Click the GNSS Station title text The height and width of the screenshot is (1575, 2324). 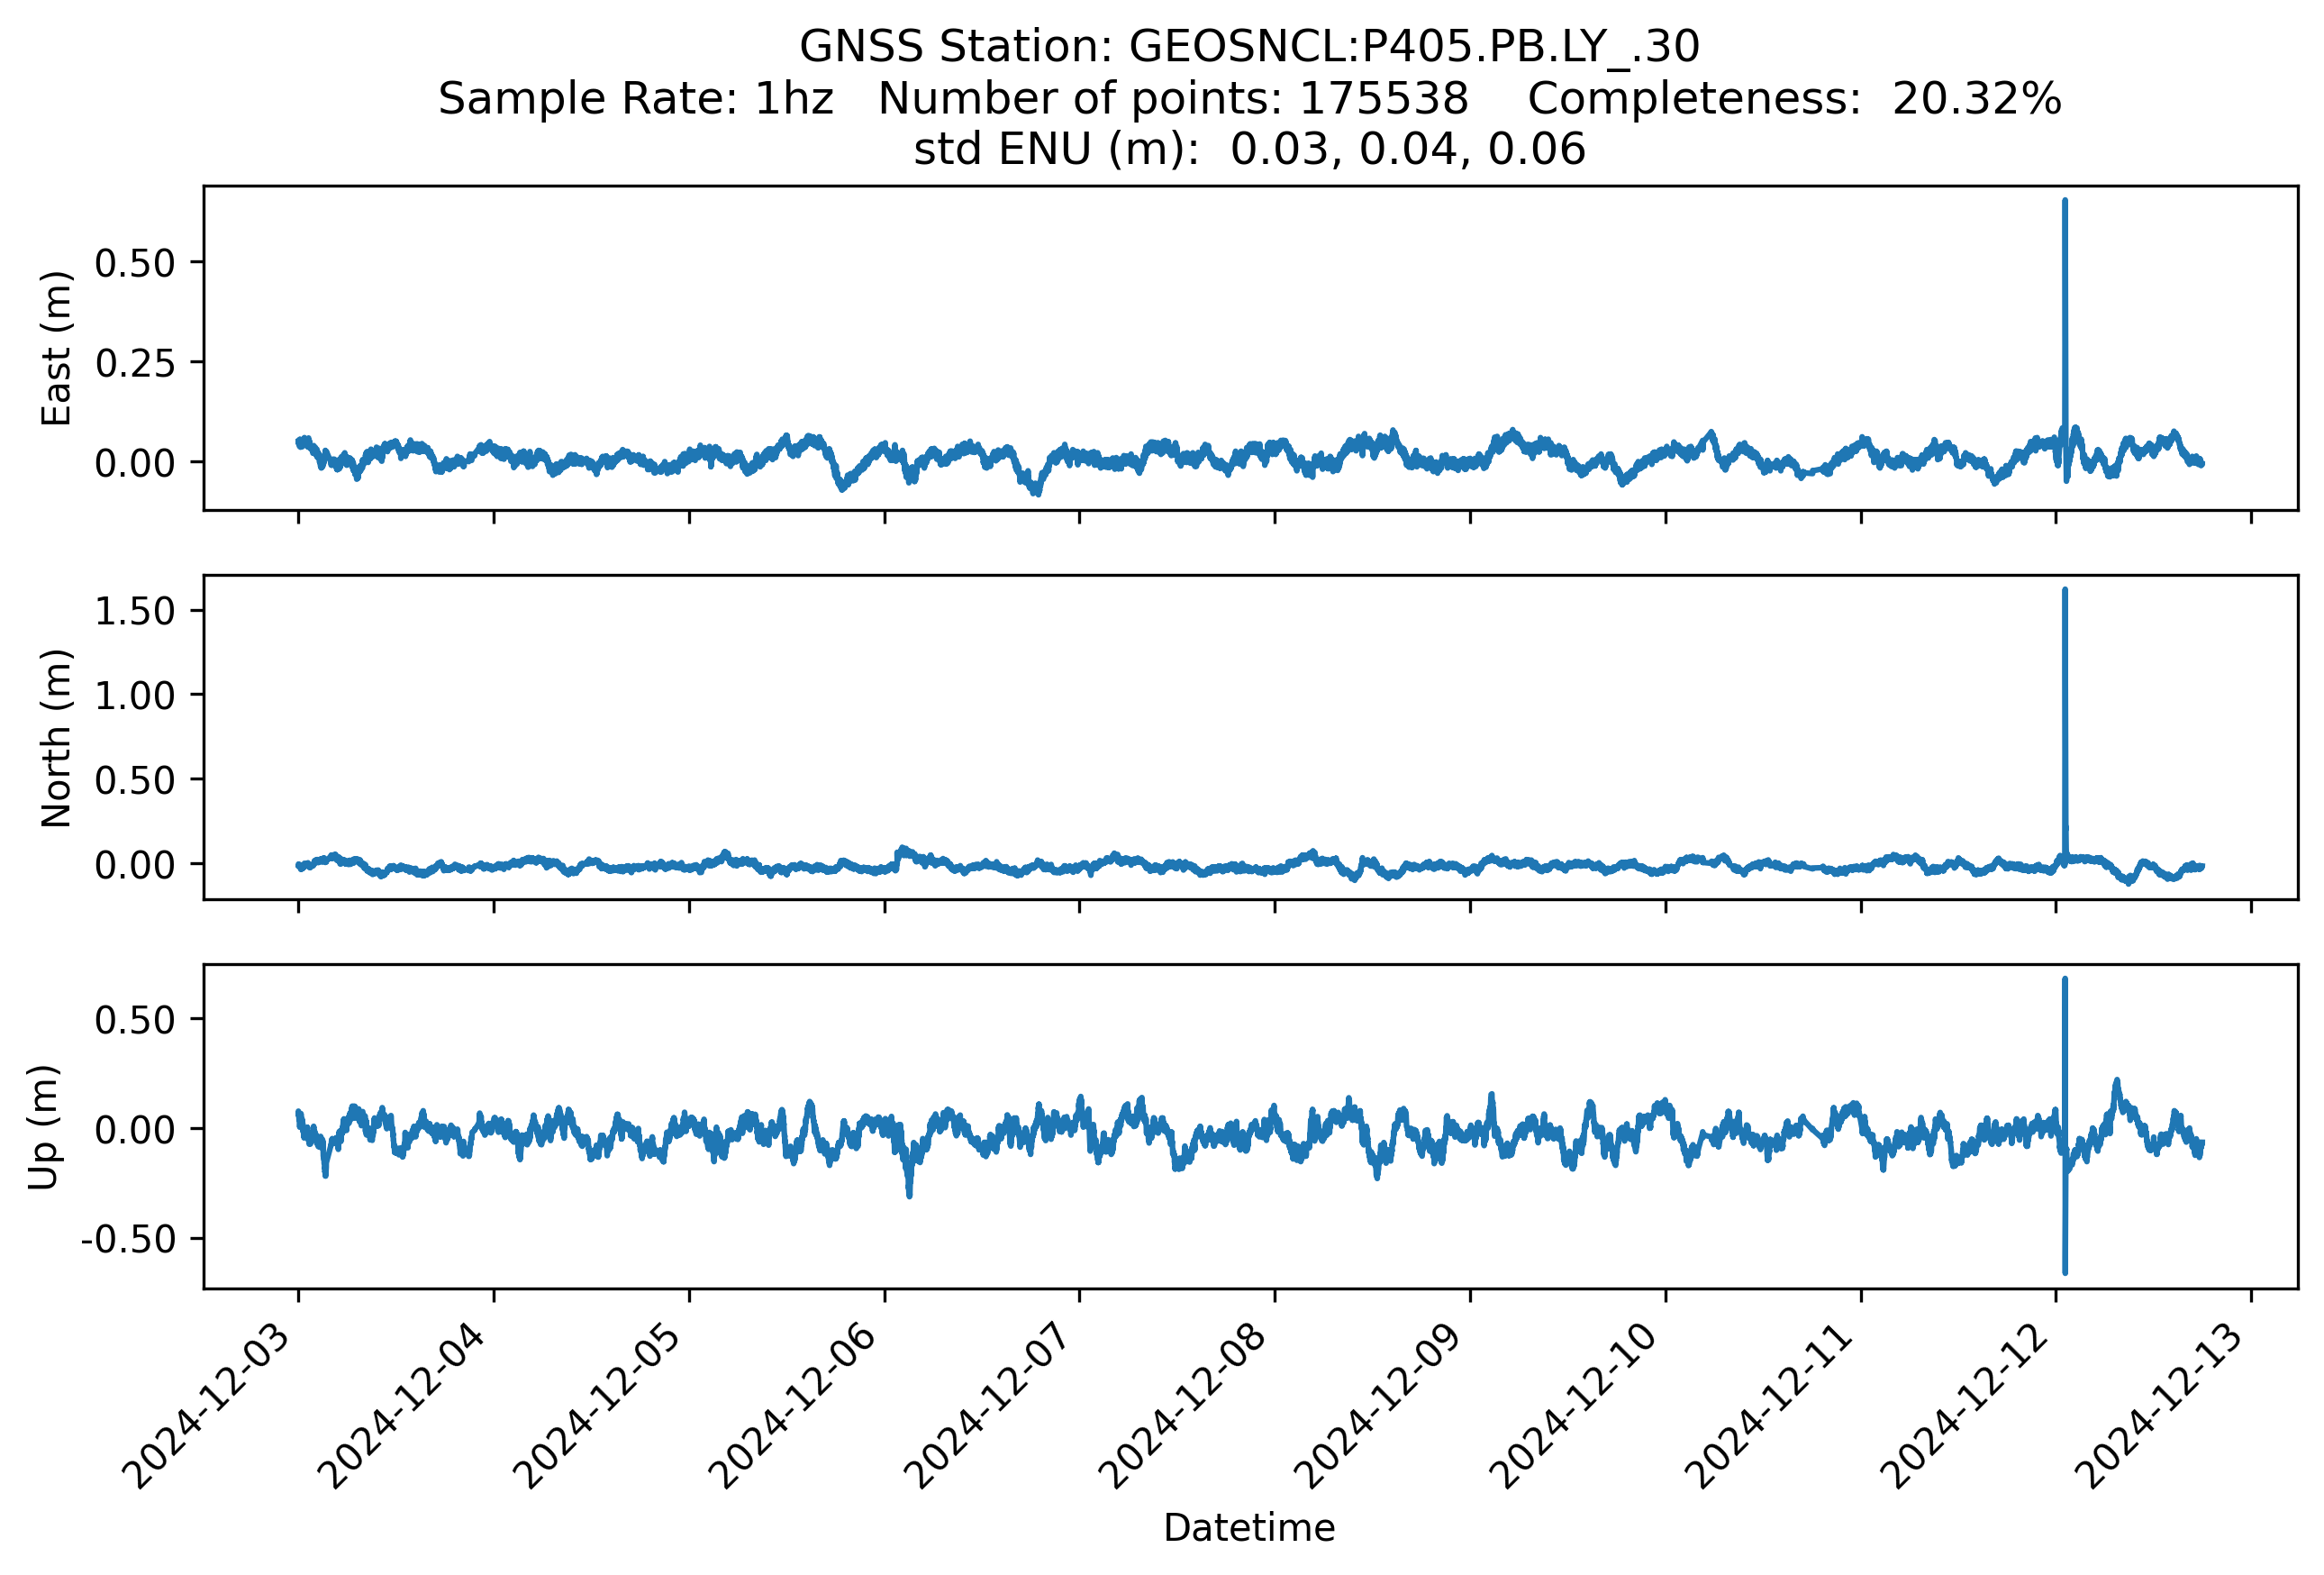[1249, 47]
